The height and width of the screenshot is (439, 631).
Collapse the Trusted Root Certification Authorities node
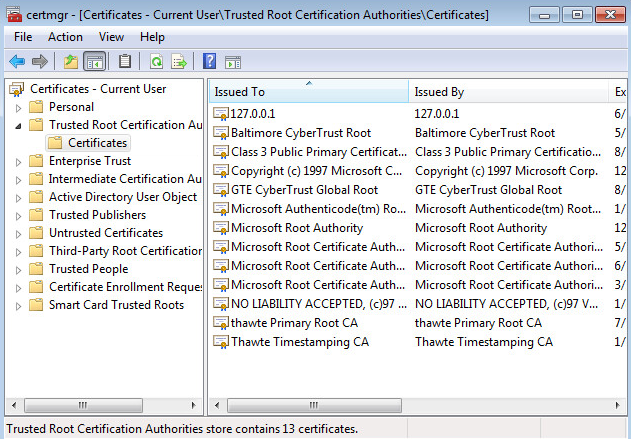(19, 125)
